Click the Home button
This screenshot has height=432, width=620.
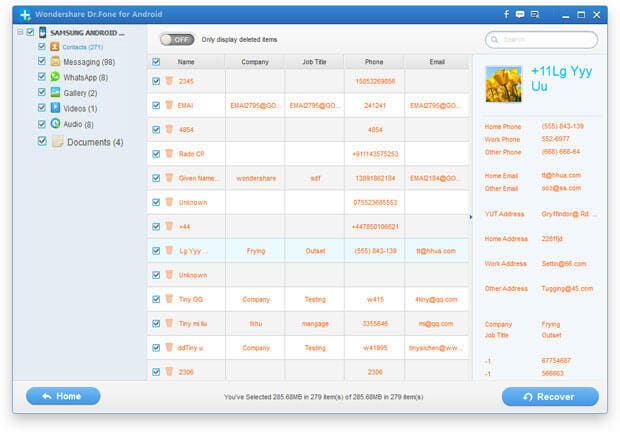(x=63, y=396)
